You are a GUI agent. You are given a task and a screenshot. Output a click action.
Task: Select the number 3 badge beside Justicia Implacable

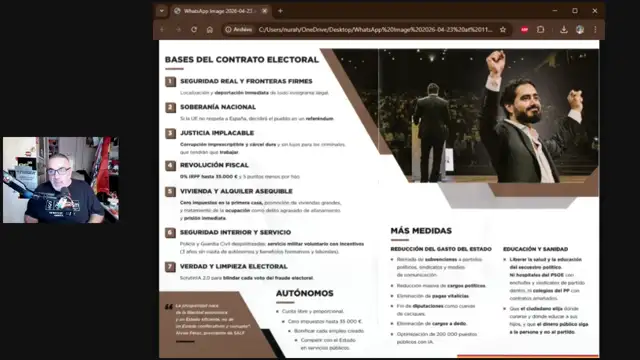[171, 133]
